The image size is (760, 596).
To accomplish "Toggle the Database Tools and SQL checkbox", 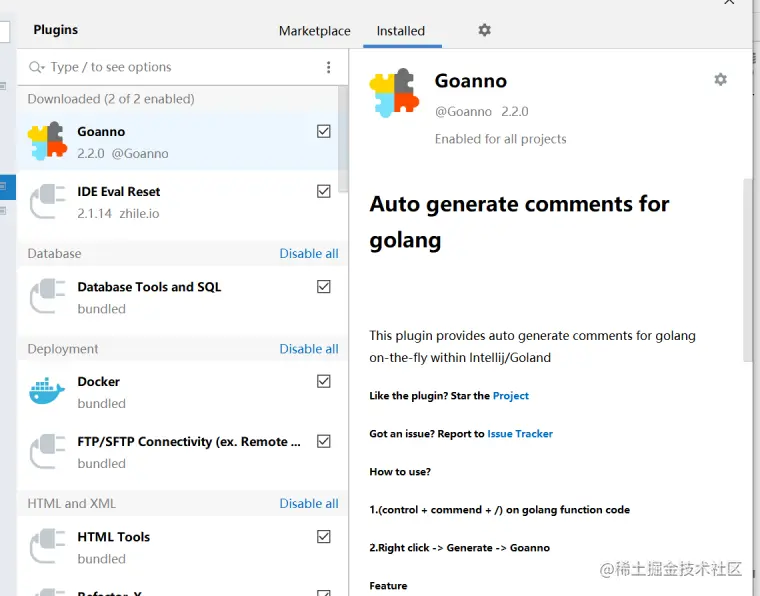I will click(x=324, y=286).
